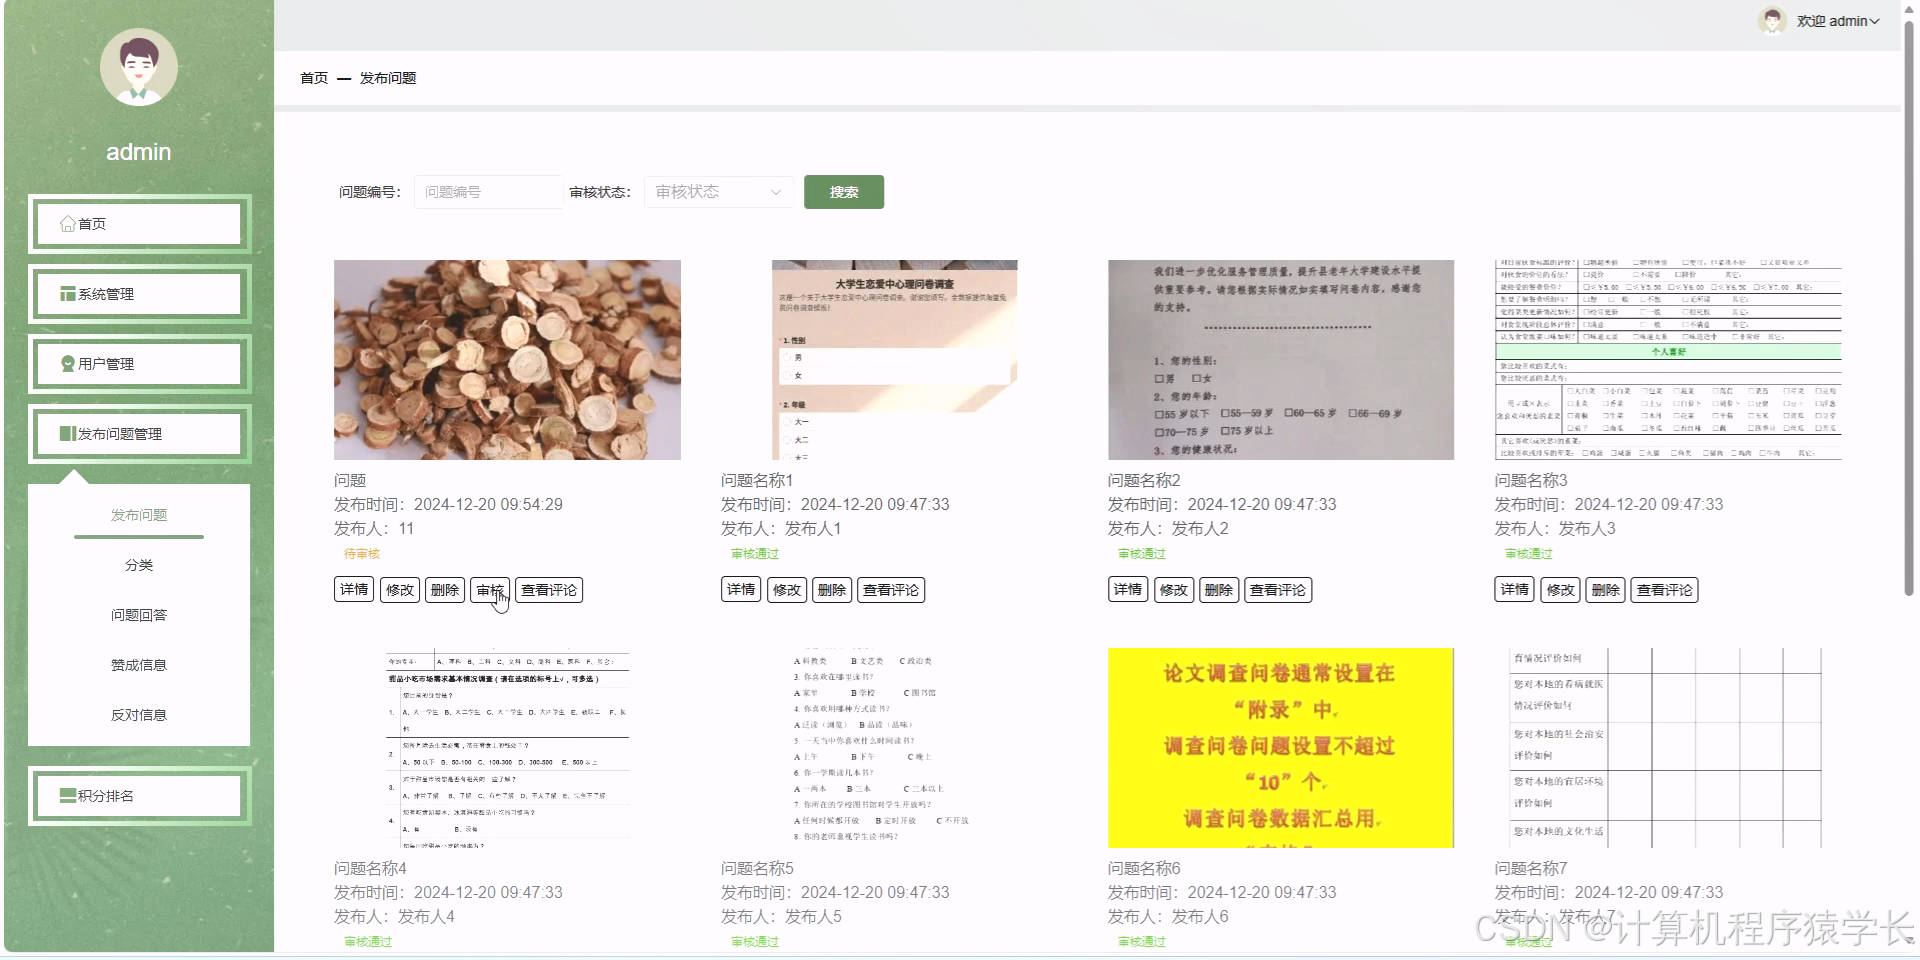The height and width of the screenshot is (960, 1920).
Task: Click the admin avatar in the sidebar
Action: [x=139, y=67]
